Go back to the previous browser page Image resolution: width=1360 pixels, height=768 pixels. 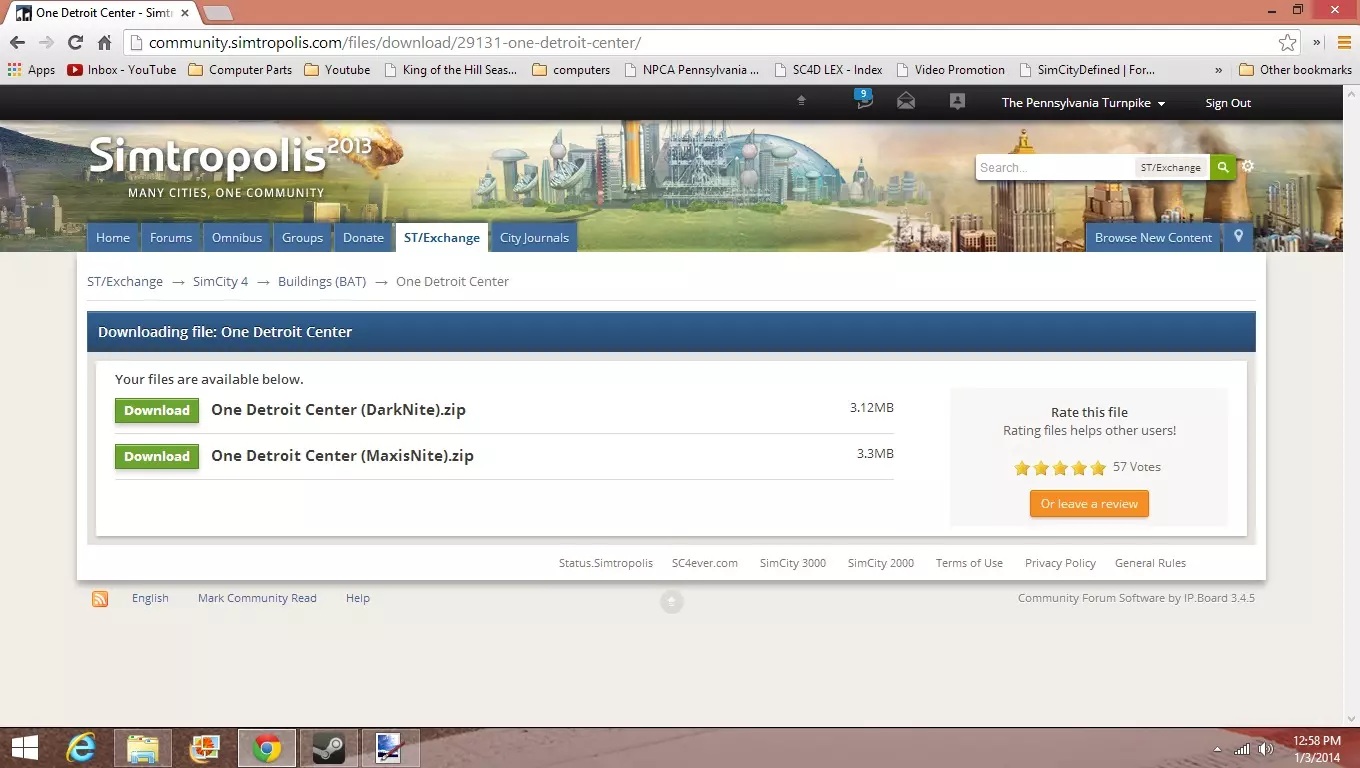pos(17,43)
